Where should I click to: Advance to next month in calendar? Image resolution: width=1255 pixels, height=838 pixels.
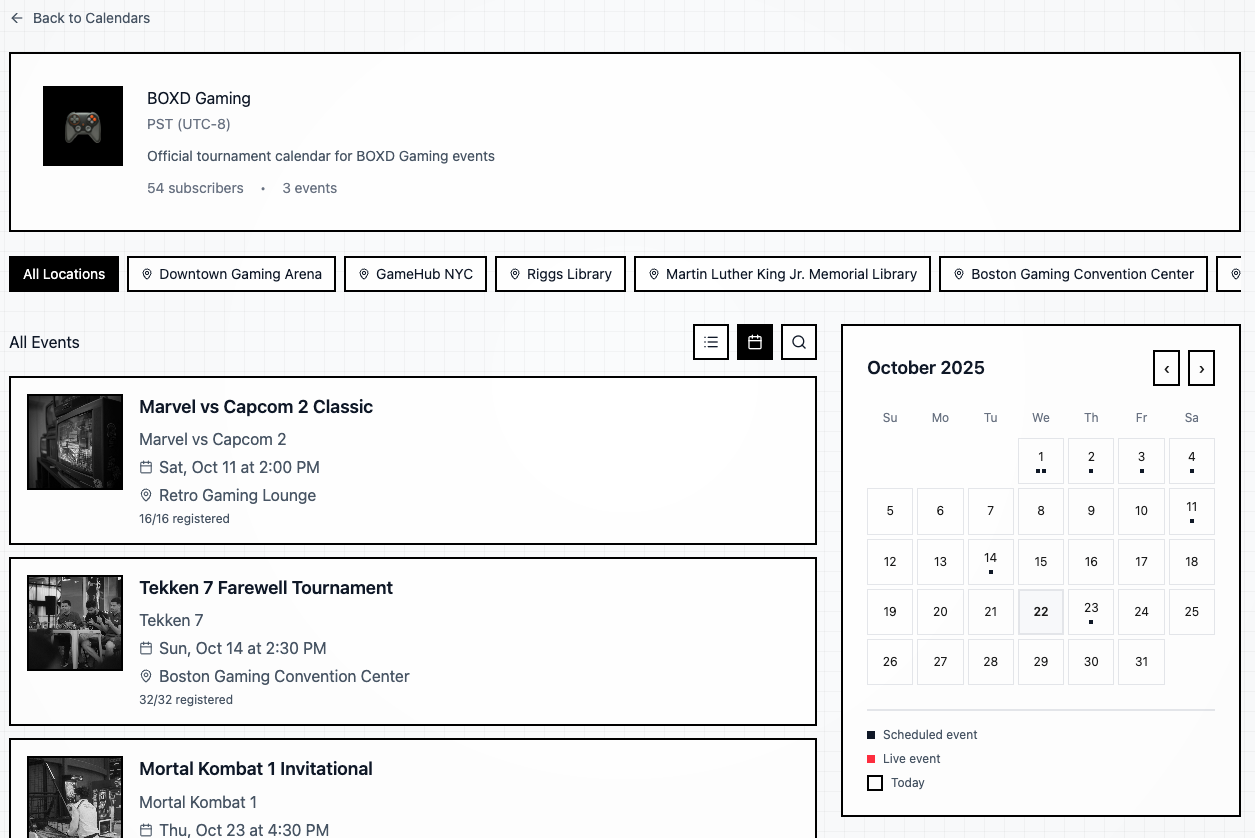click(1201, 368)
